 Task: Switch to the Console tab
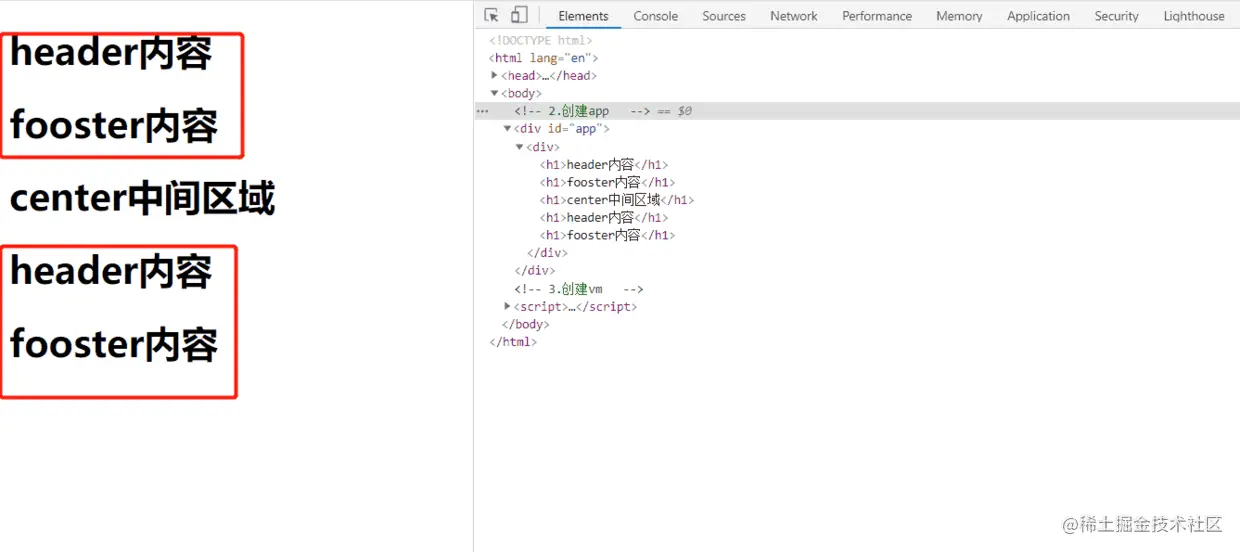(x=655, y=16)
